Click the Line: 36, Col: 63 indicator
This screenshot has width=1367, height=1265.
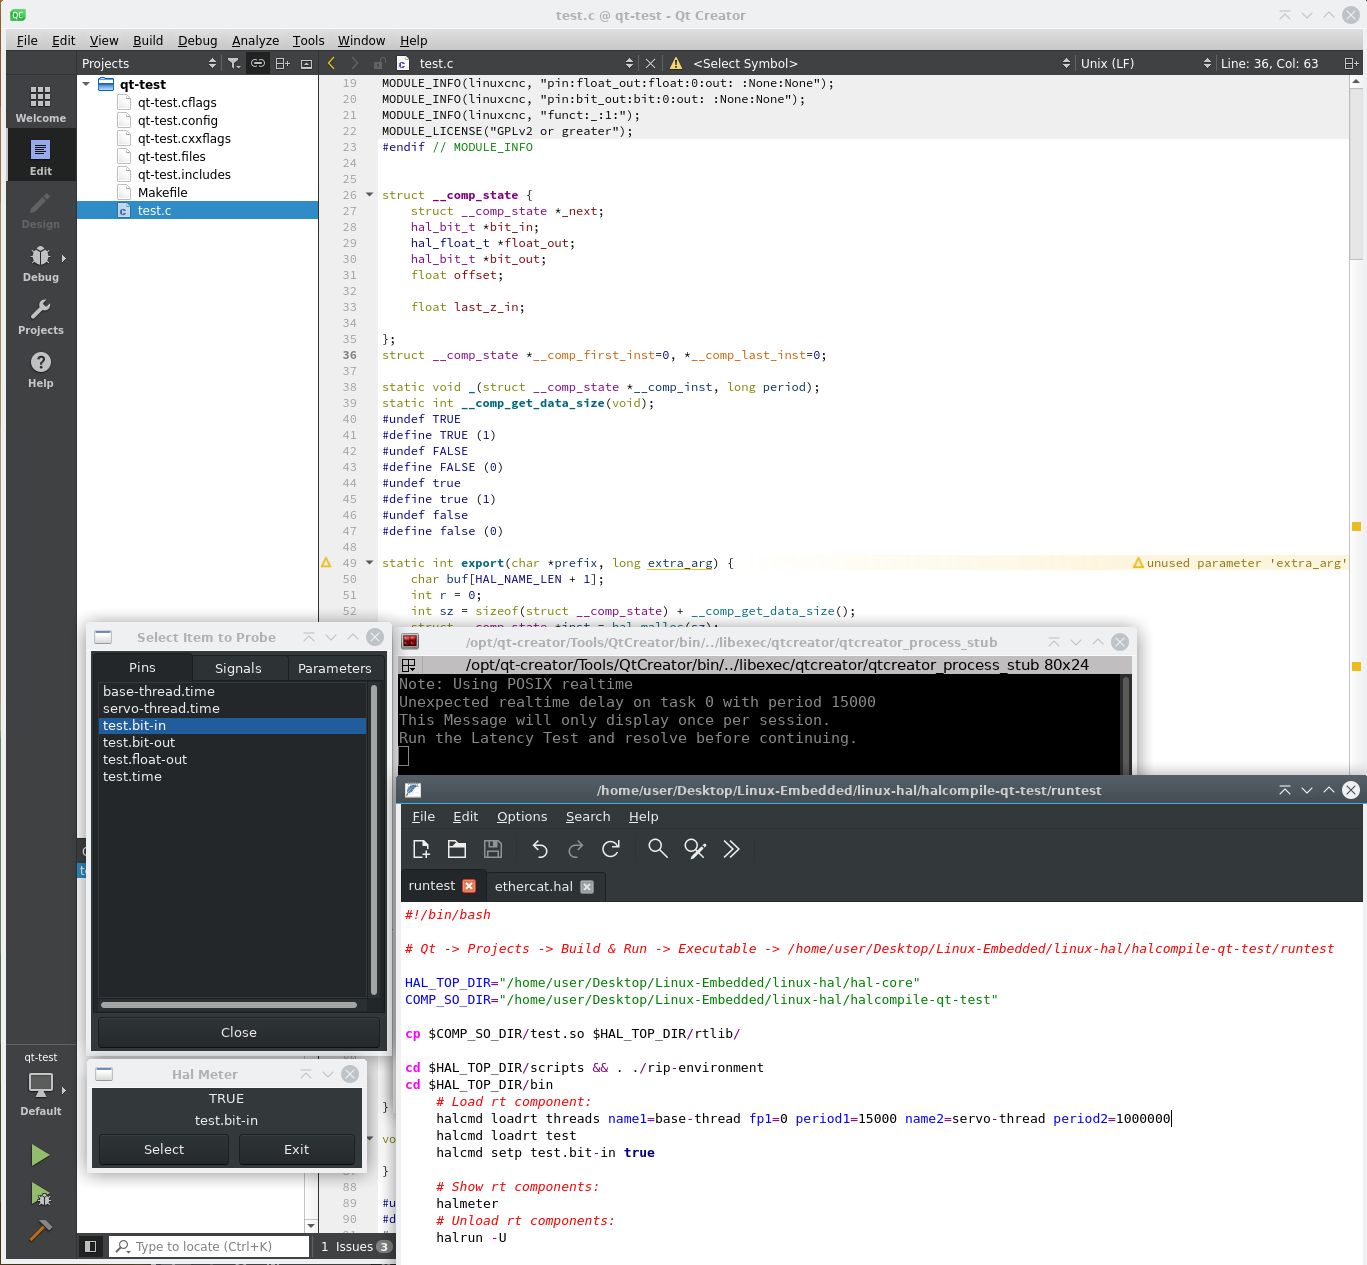tap(1269, 63)
